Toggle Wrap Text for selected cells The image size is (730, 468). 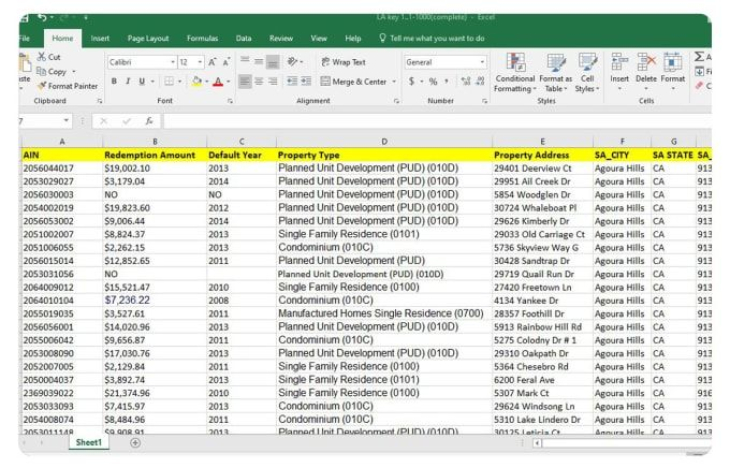point(342,62)
